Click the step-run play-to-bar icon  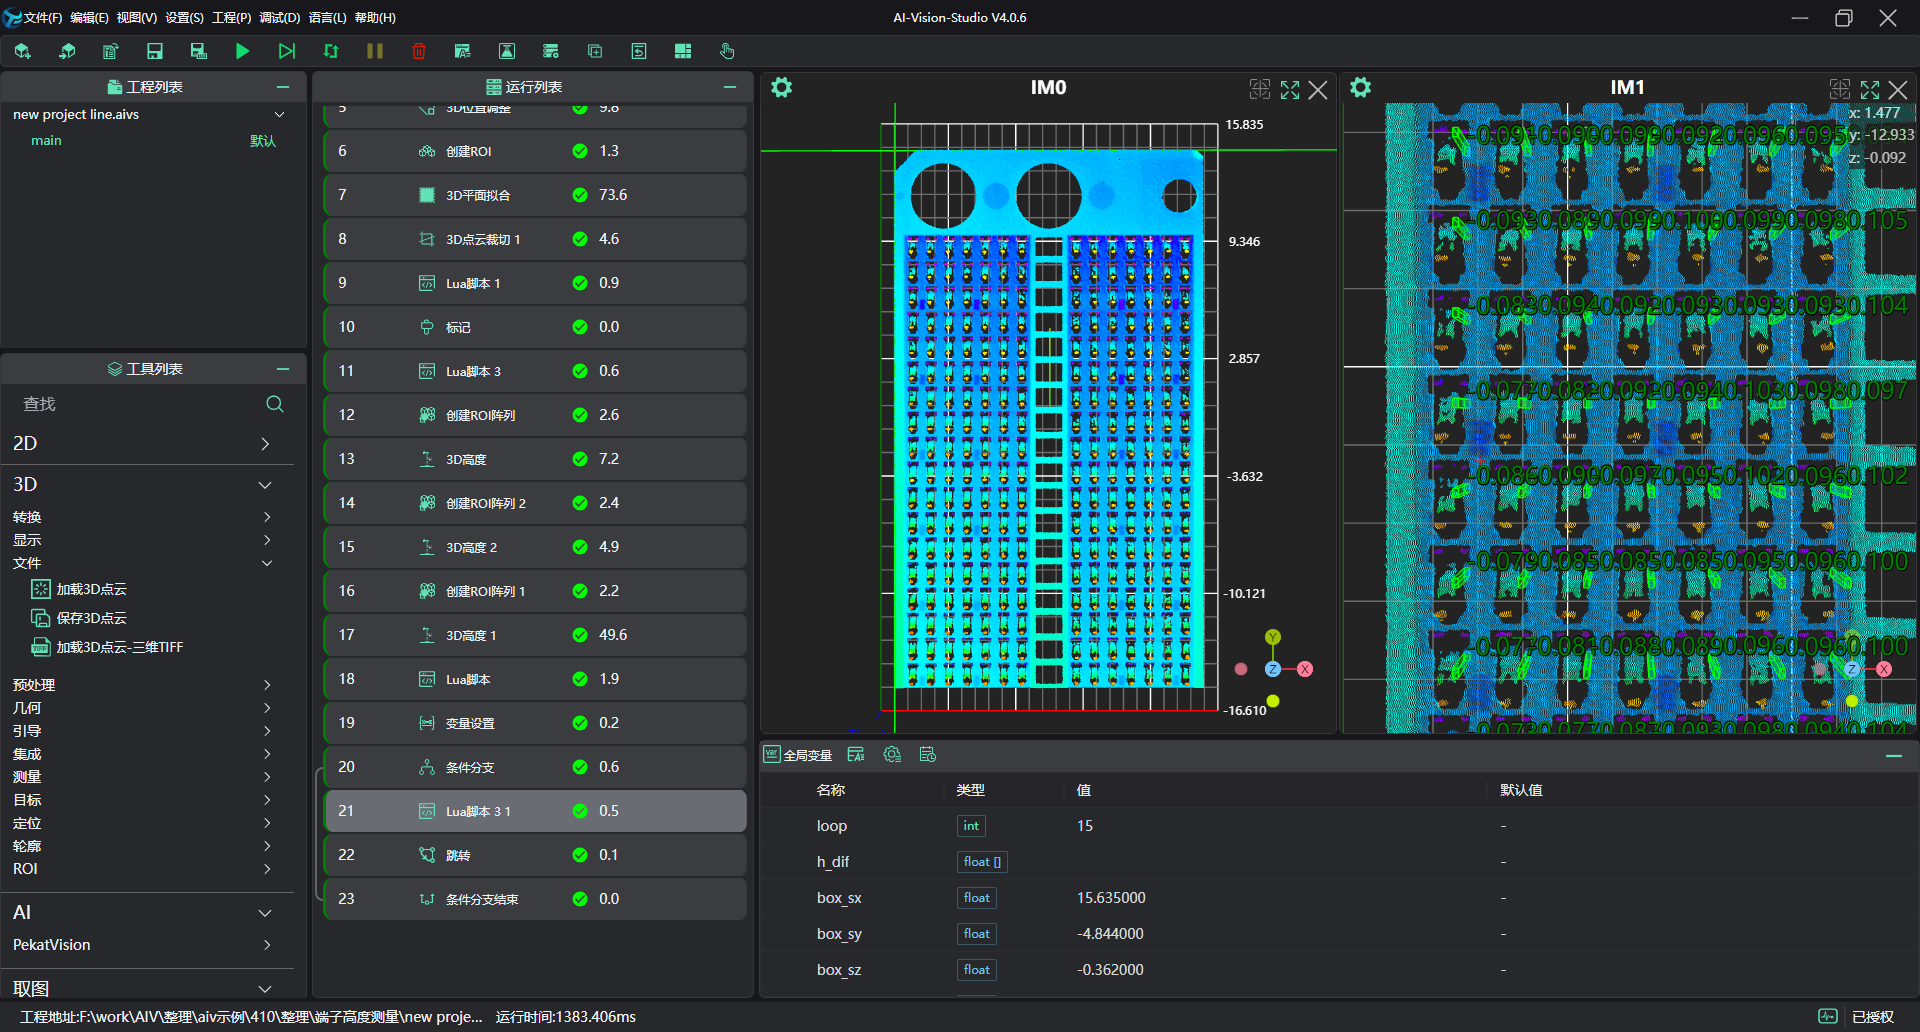point(287,51)
